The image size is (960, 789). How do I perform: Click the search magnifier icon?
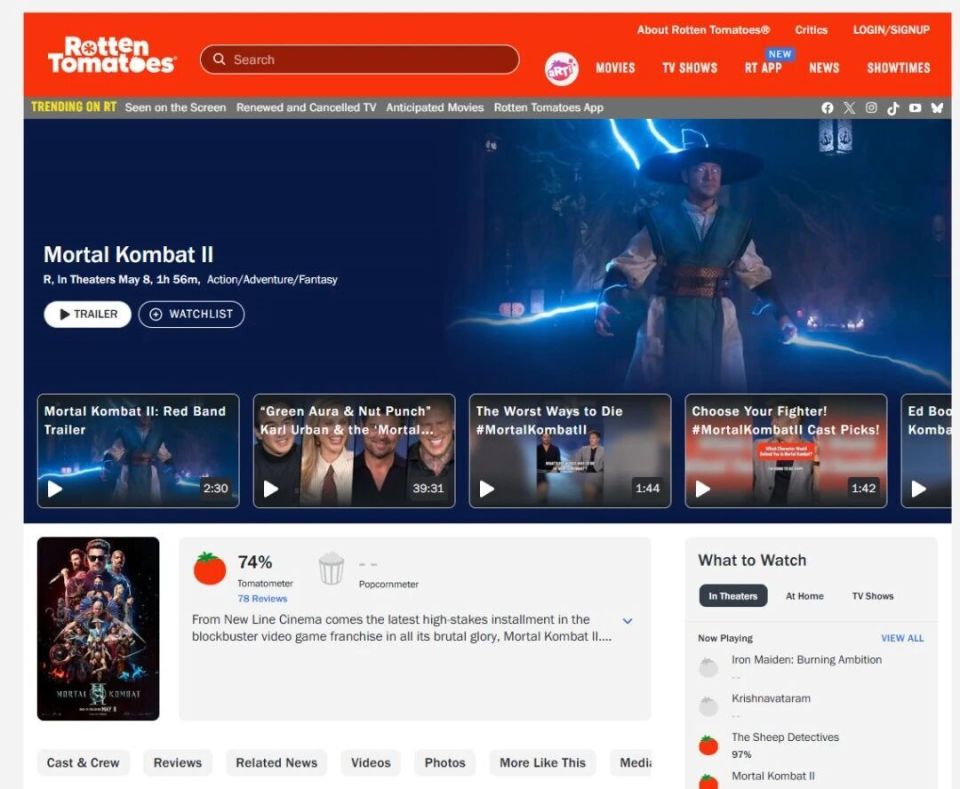219,59
